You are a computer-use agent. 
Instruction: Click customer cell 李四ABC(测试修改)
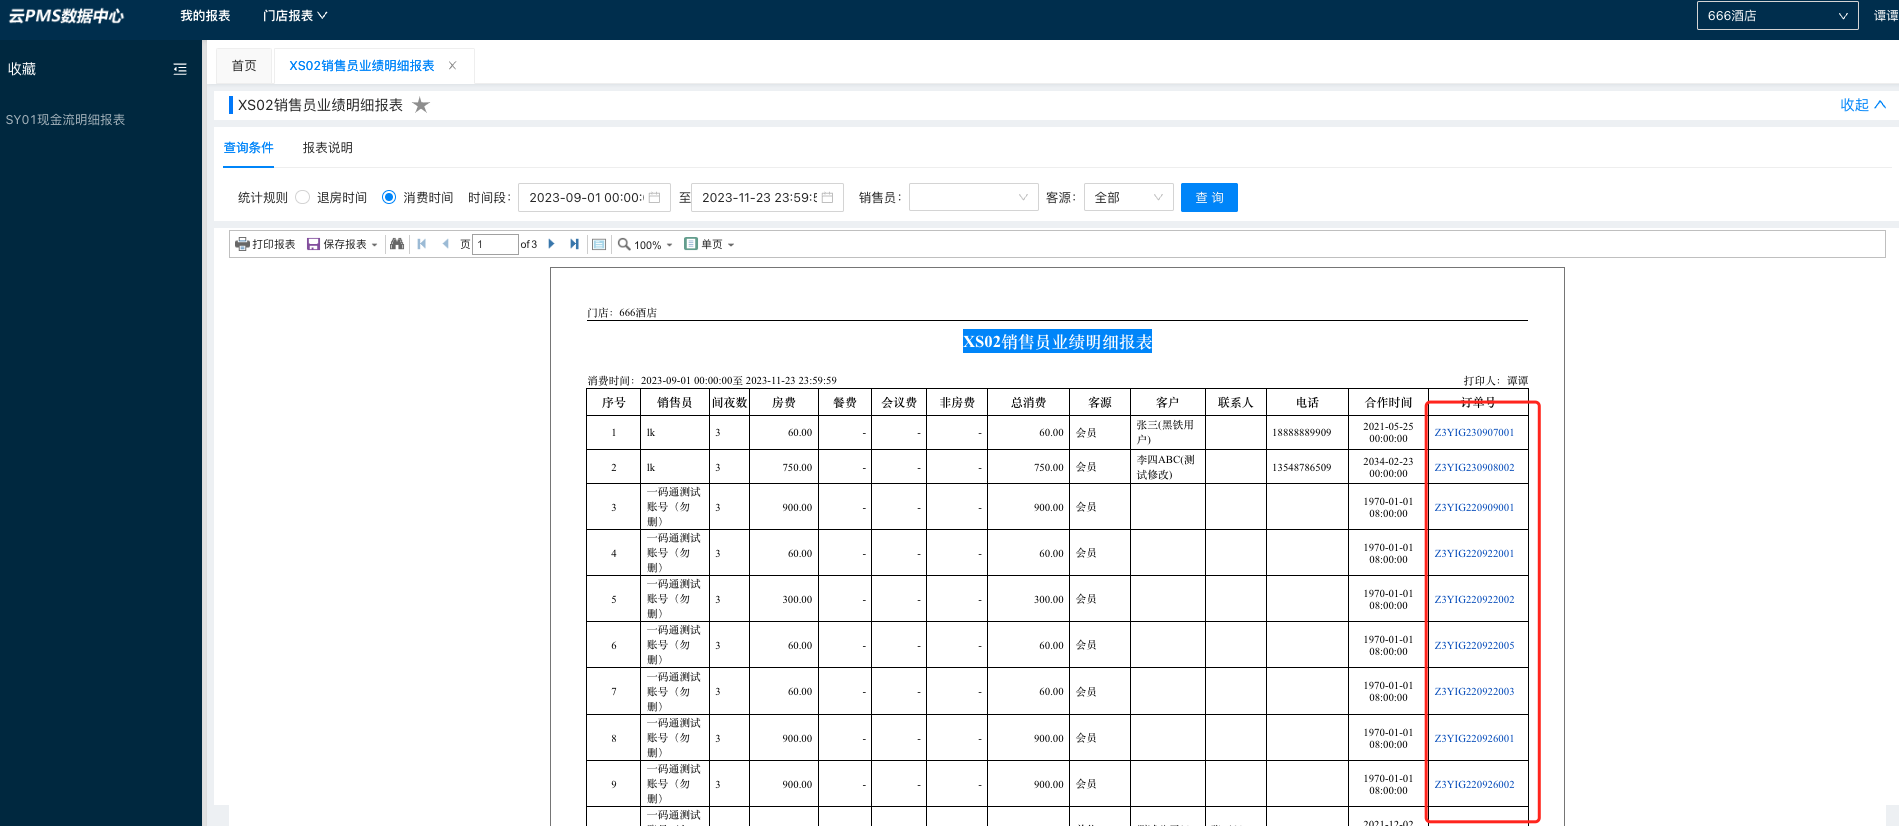(x=1167, y=467)
